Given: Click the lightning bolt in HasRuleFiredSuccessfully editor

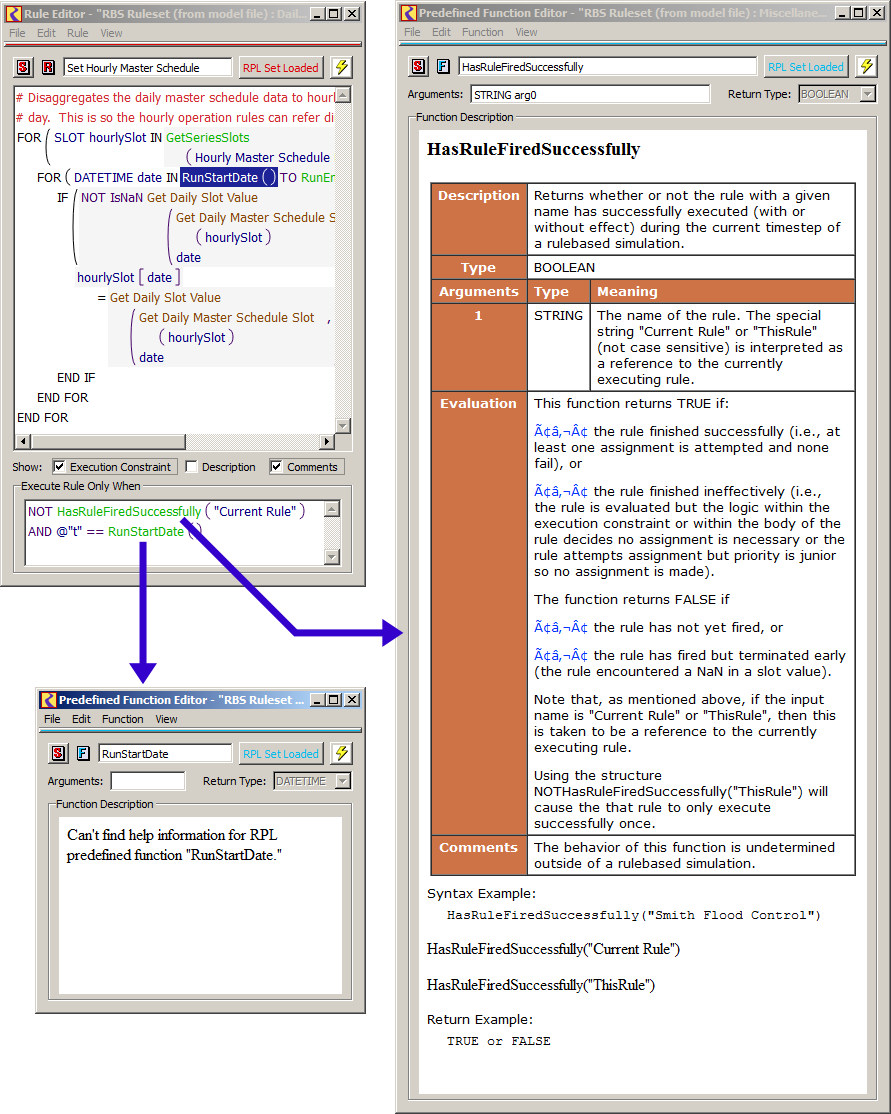Looking at the screenshot, I should [866, 66].
